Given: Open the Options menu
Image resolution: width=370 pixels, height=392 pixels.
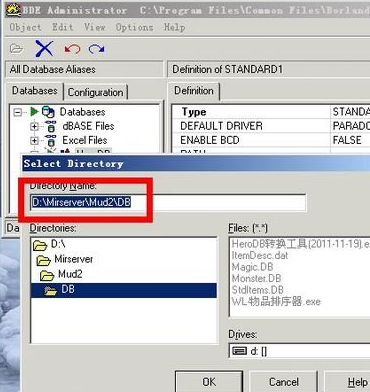Looking at the screenshot, I should coord(135,27).
